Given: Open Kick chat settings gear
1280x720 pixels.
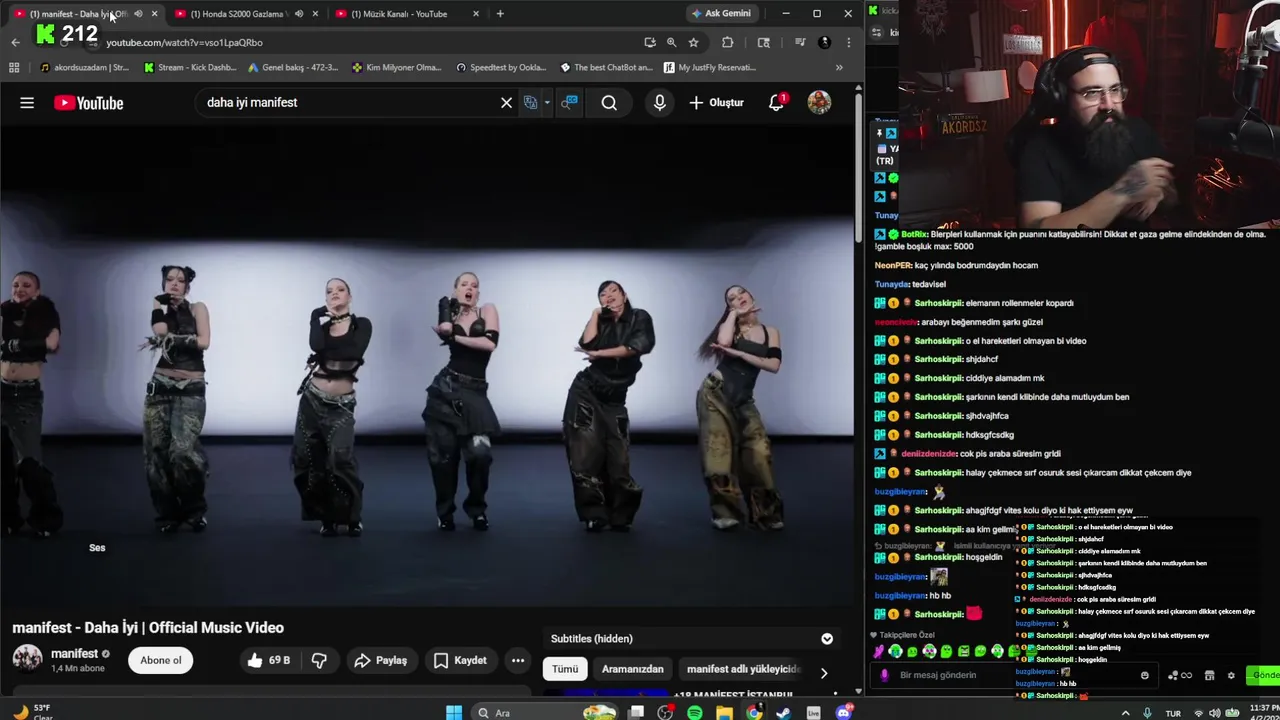Looking at the screenshot, I should click(1231, 675).
